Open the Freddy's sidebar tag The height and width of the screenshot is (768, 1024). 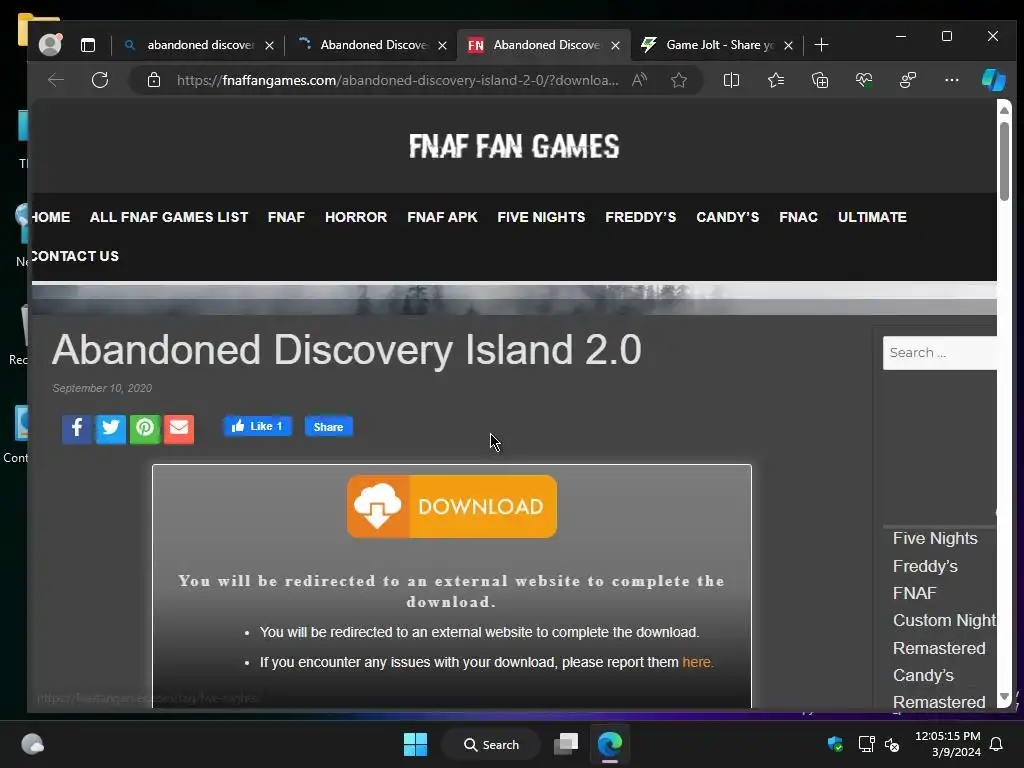click(x=925, y=566)
